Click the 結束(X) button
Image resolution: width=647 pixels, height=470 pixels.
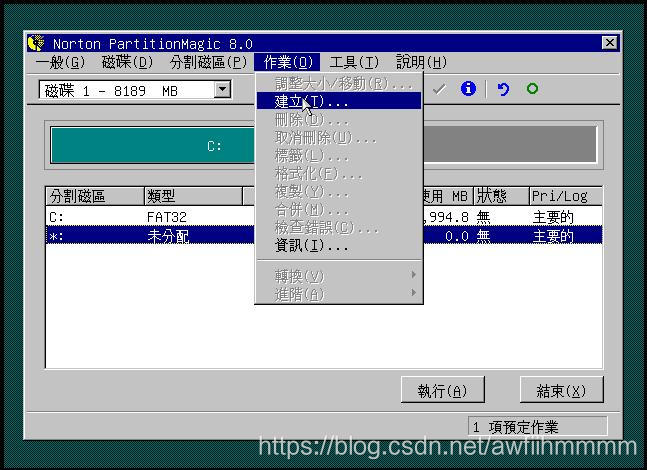click(561, 390)
